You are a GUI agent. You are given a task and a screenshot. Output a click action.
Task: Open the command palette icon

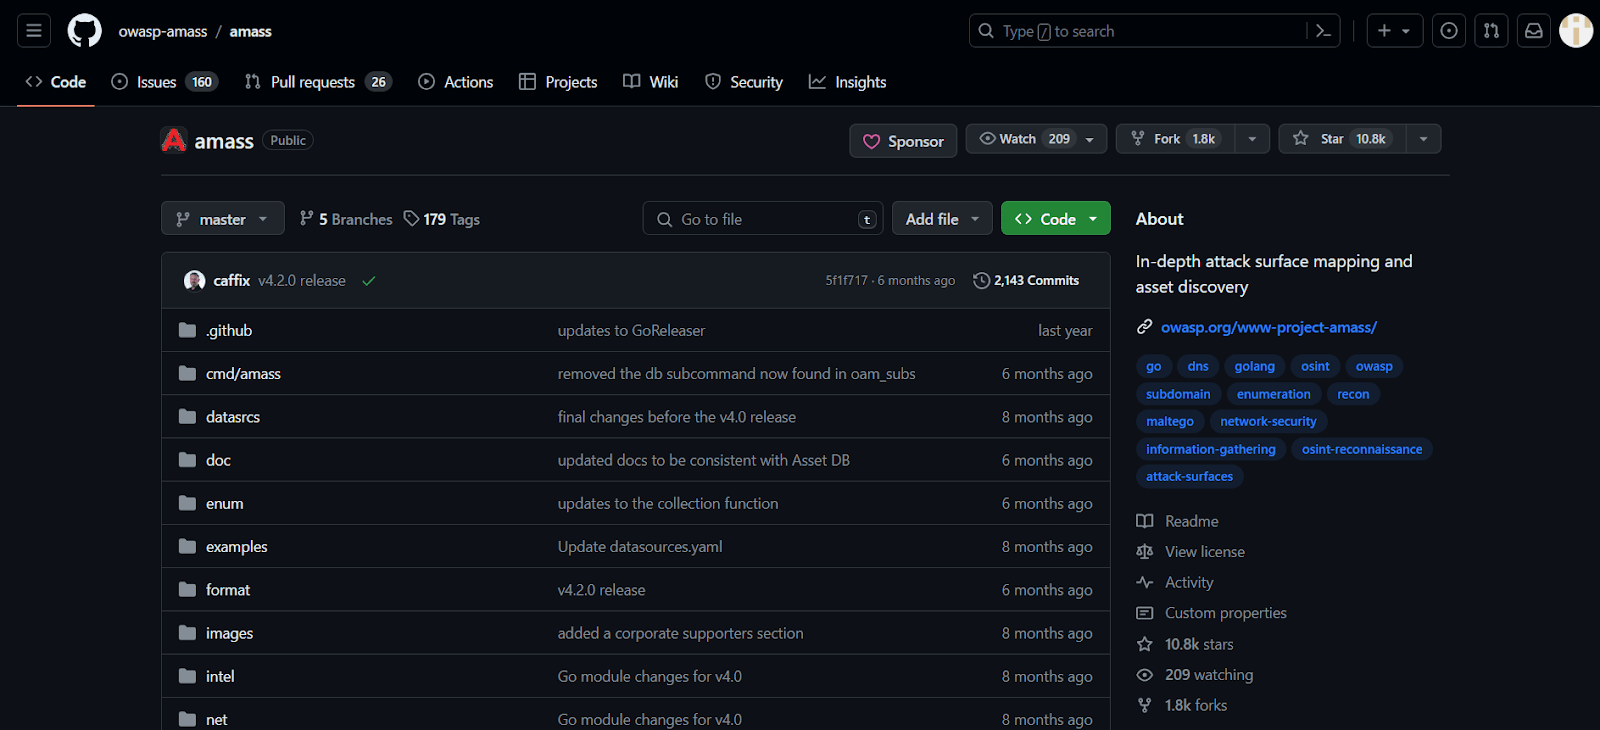point(1323,31)
